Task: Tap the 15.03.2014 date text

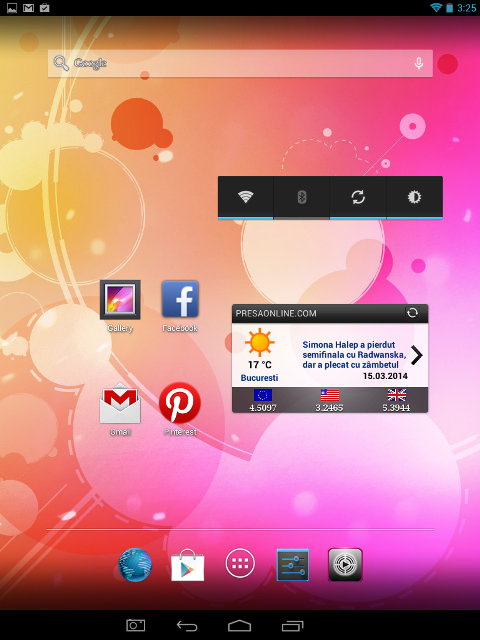Action: tap(385, 376)
